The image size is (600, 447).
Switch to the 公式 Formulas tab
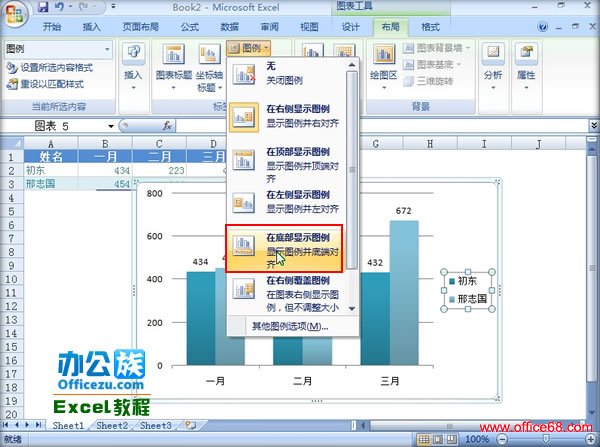pos(190,27)
